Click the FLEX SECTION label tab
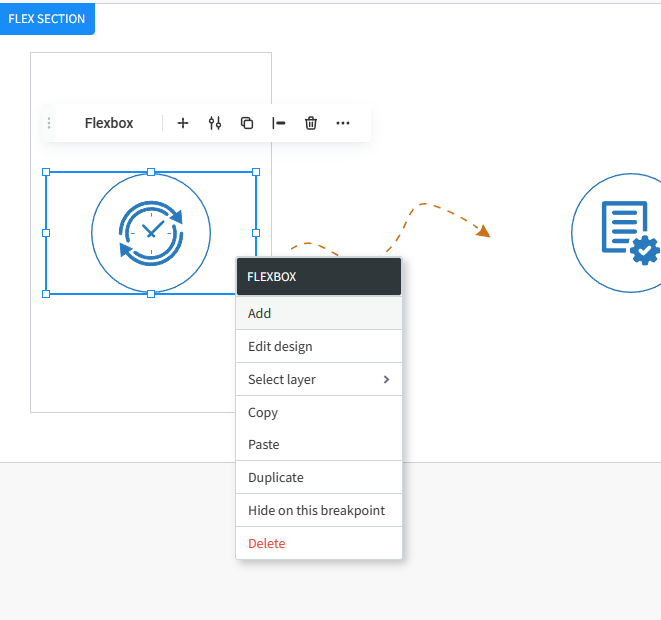661x620 pixels. pyautogui.click(x=47, y=19)
